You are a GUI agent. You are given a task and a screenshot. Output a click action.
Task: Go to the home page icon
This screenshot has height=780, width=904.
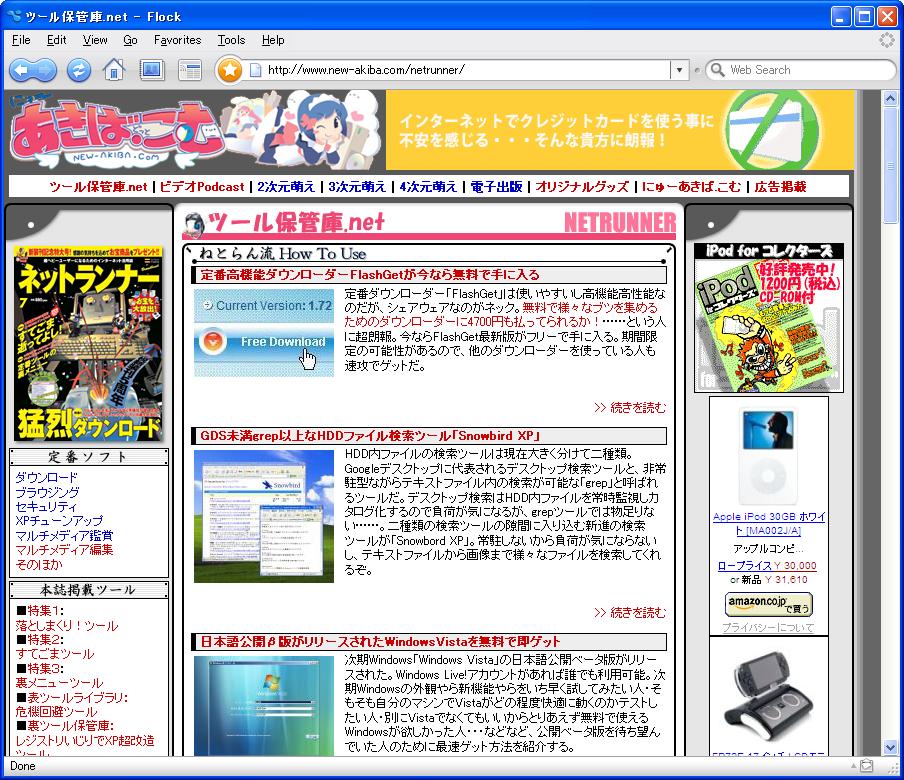(x=114, y=70)
